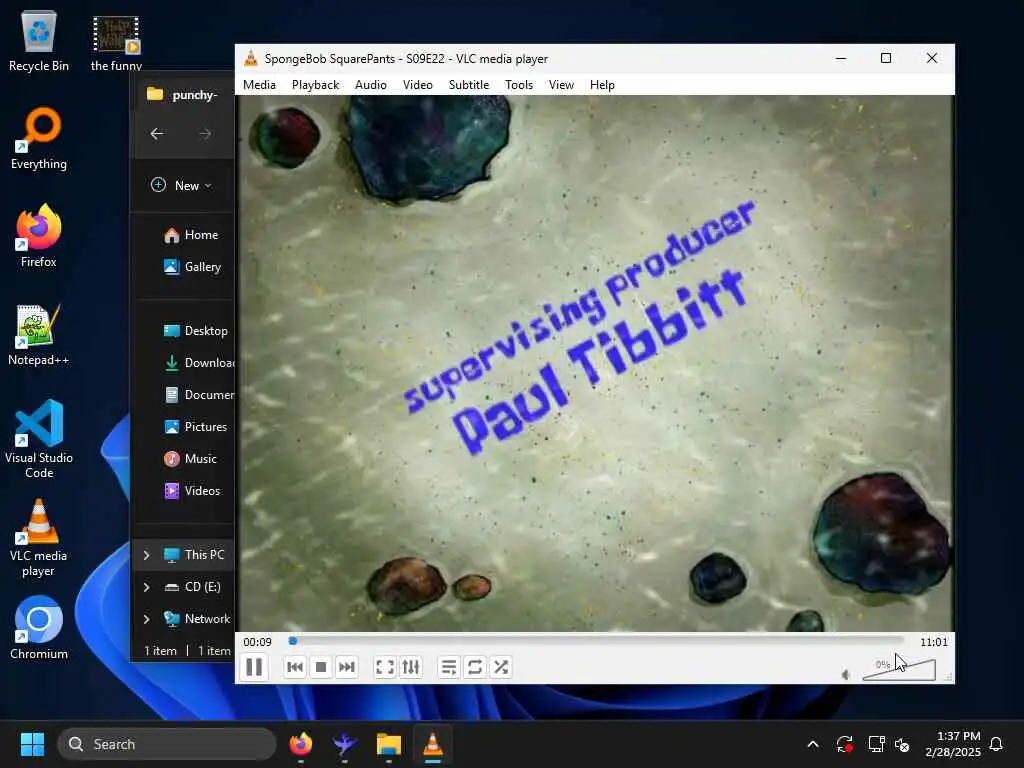
Task: Skip to previous media in VLC
Action: click(295, 667)
